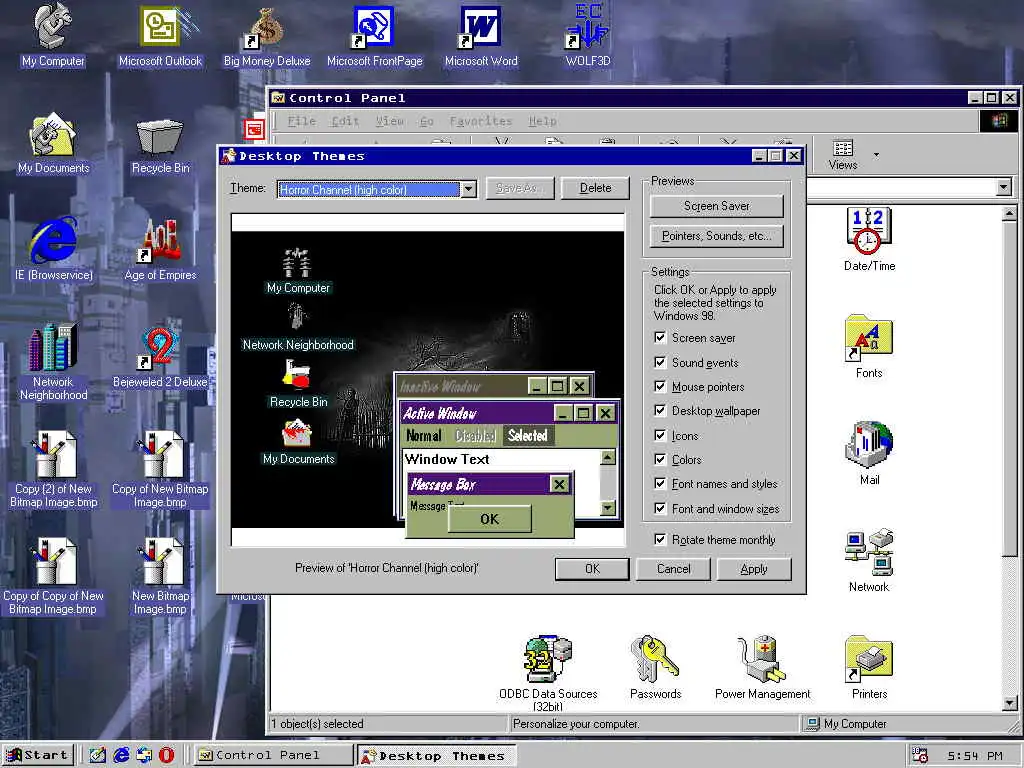Viewport: 1024px width, 768px height.
Task: Click the Desktop Themes taskbar button
Action: click(x=436, y=756)
